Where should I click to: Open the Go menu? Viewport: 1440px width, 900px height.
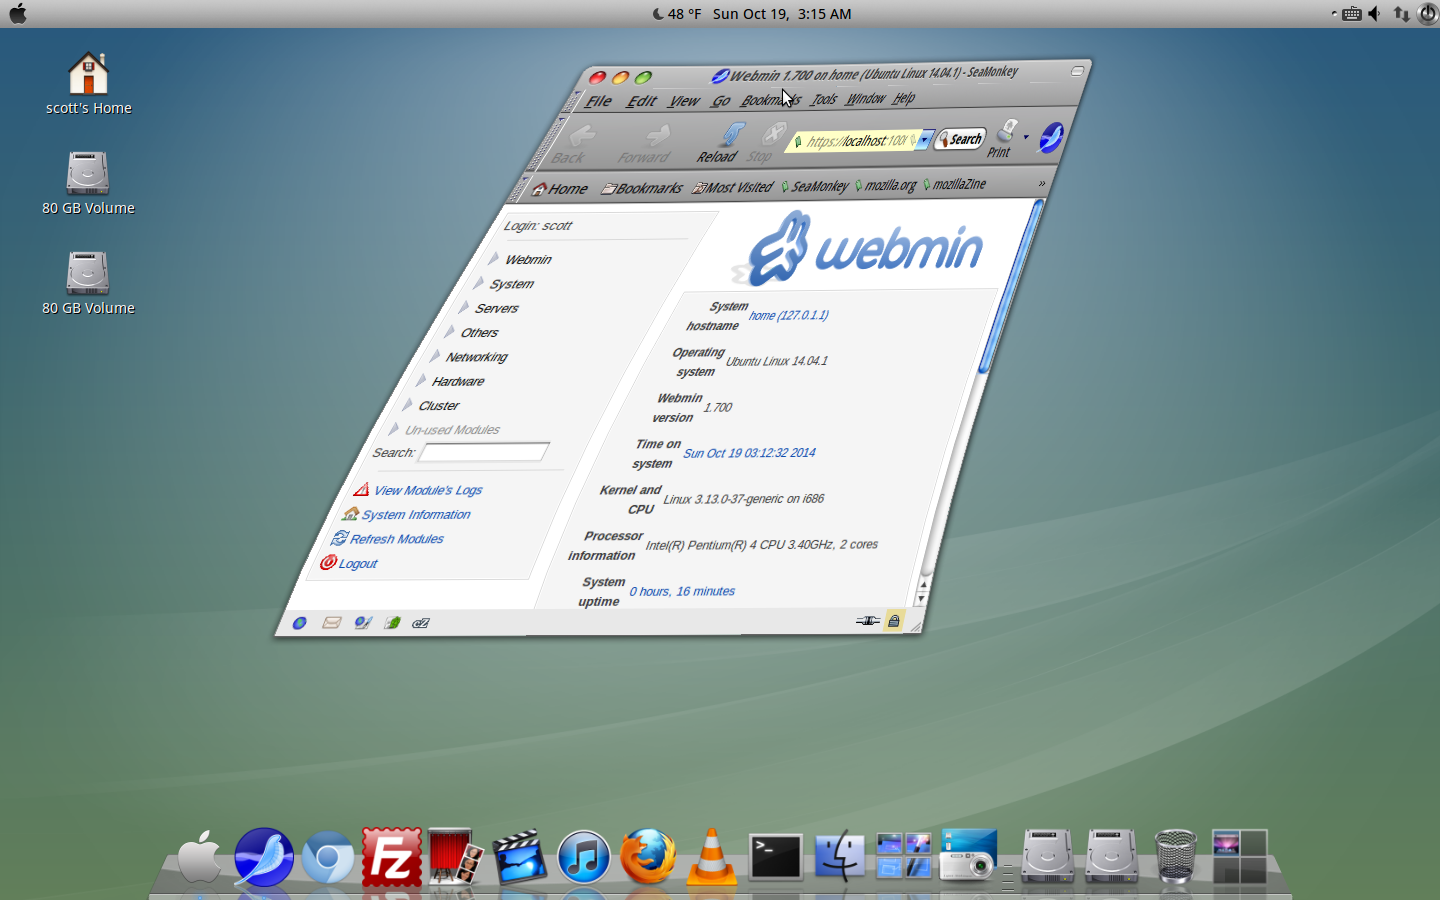(721, 100)
